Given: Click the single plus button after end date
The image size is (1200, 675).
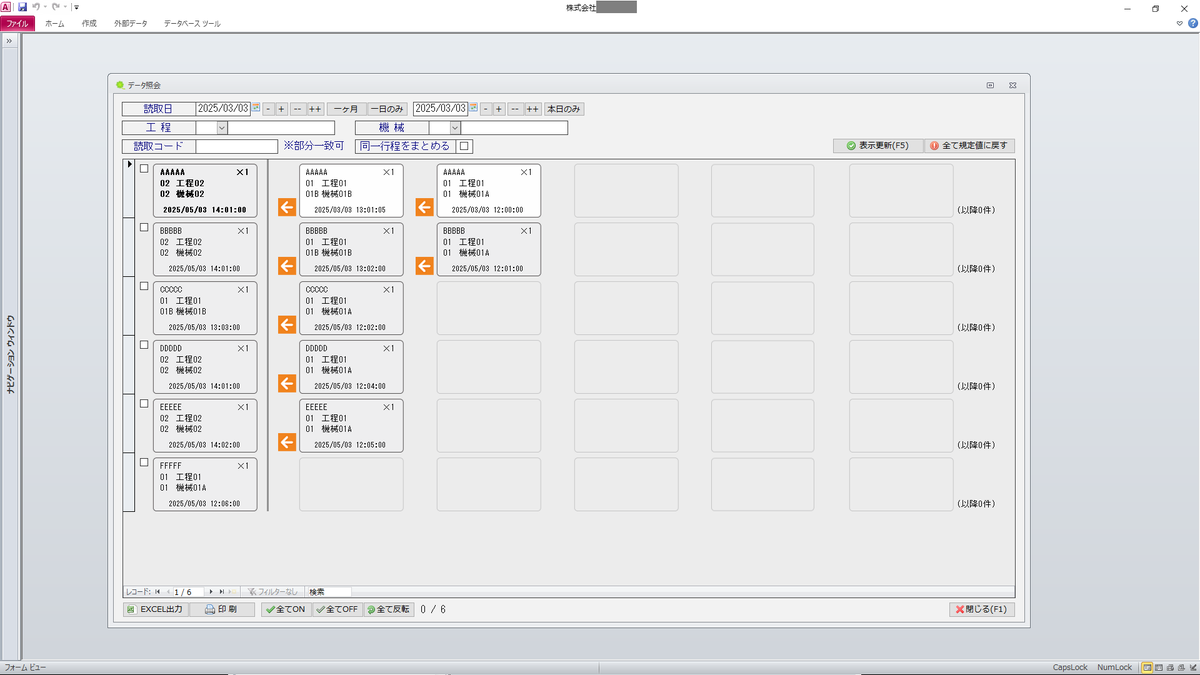Looking at the screenshot, I should tap(498, 109).
